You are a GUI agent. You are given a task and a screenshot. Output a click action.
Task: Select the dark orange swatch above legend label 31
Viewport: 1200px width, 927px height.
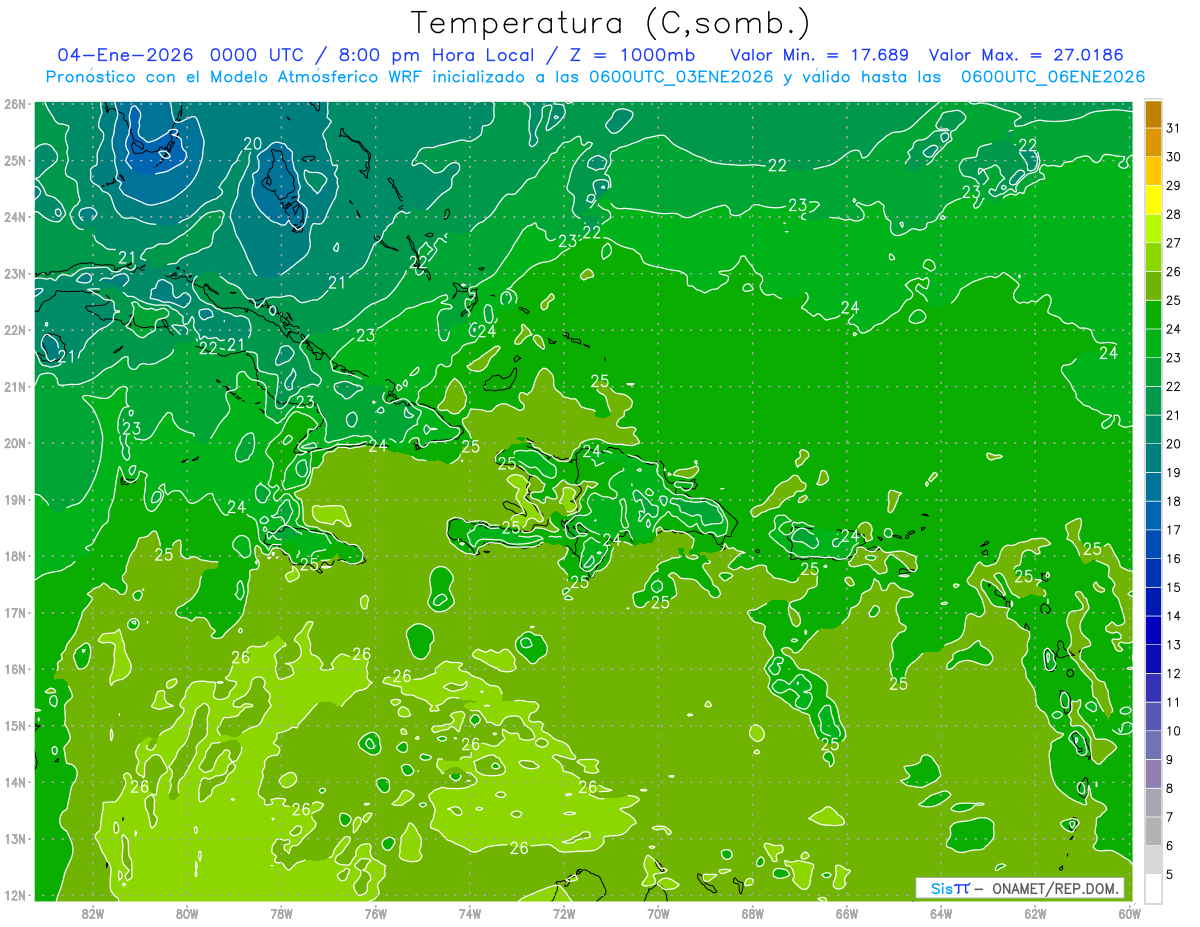pyautogui.click(x=1153, y=114)
